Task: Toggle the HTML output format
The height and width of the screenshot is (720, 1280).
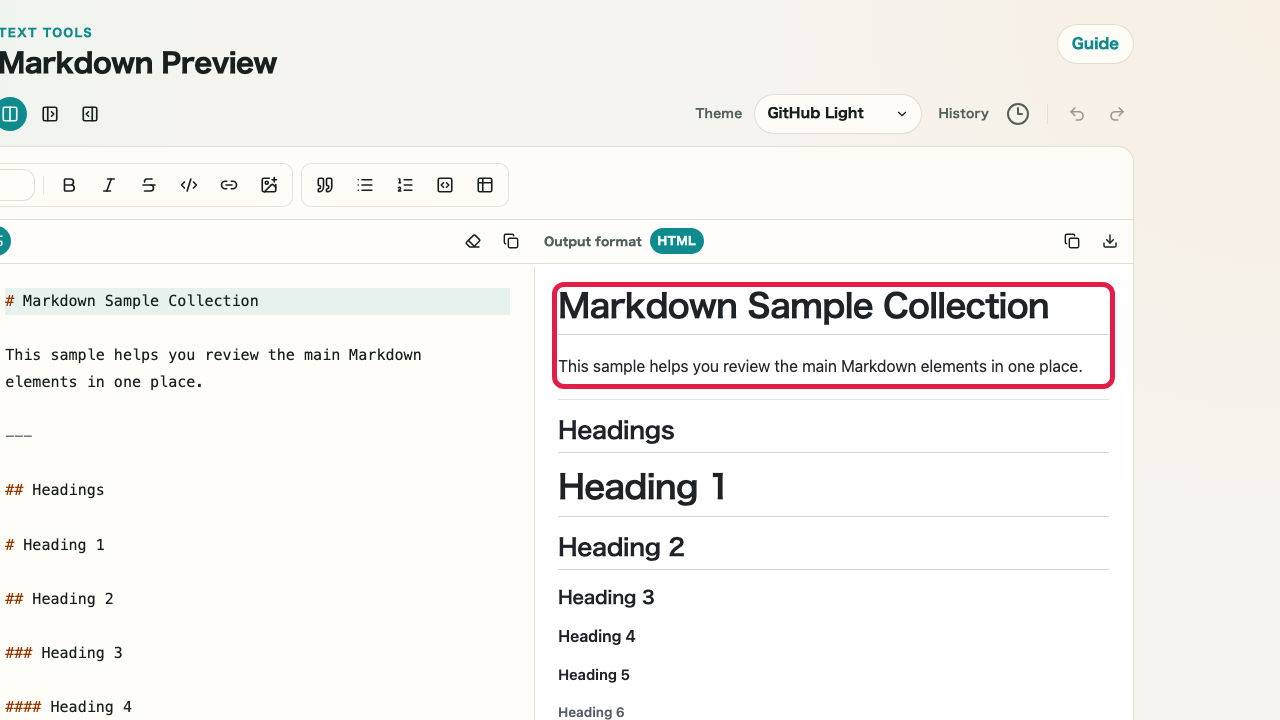Action: pyautogui.click(x=677, y=241)
